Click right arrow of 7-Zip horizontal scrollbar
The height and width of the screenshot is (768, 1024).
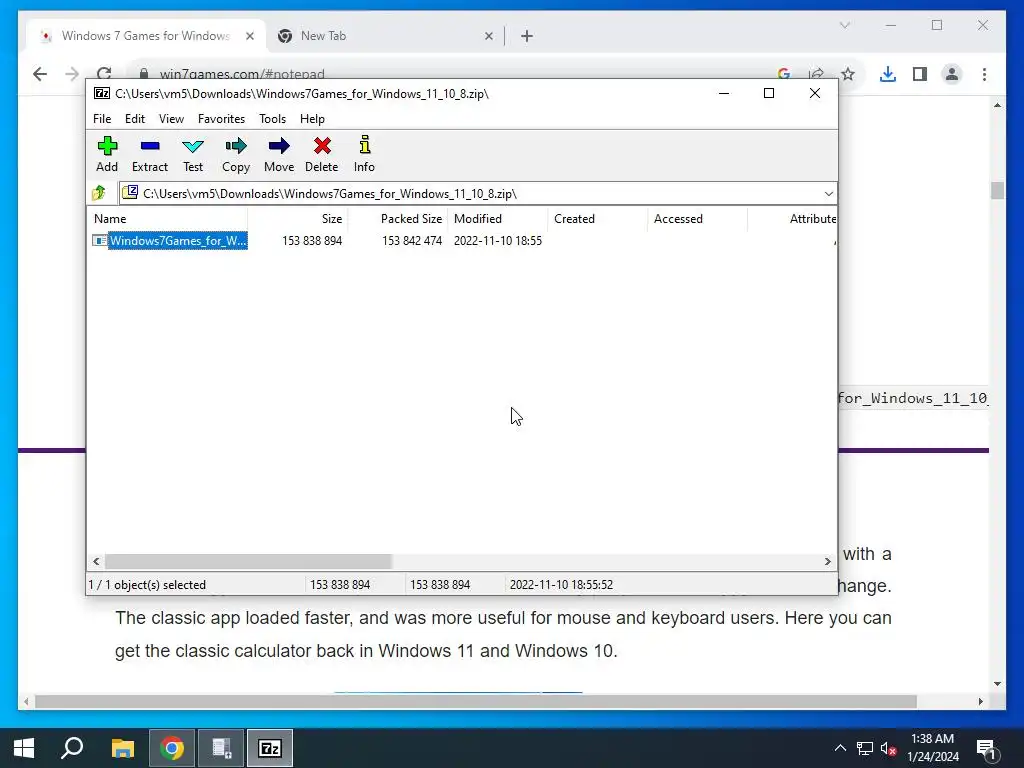[x=827, y=561]
